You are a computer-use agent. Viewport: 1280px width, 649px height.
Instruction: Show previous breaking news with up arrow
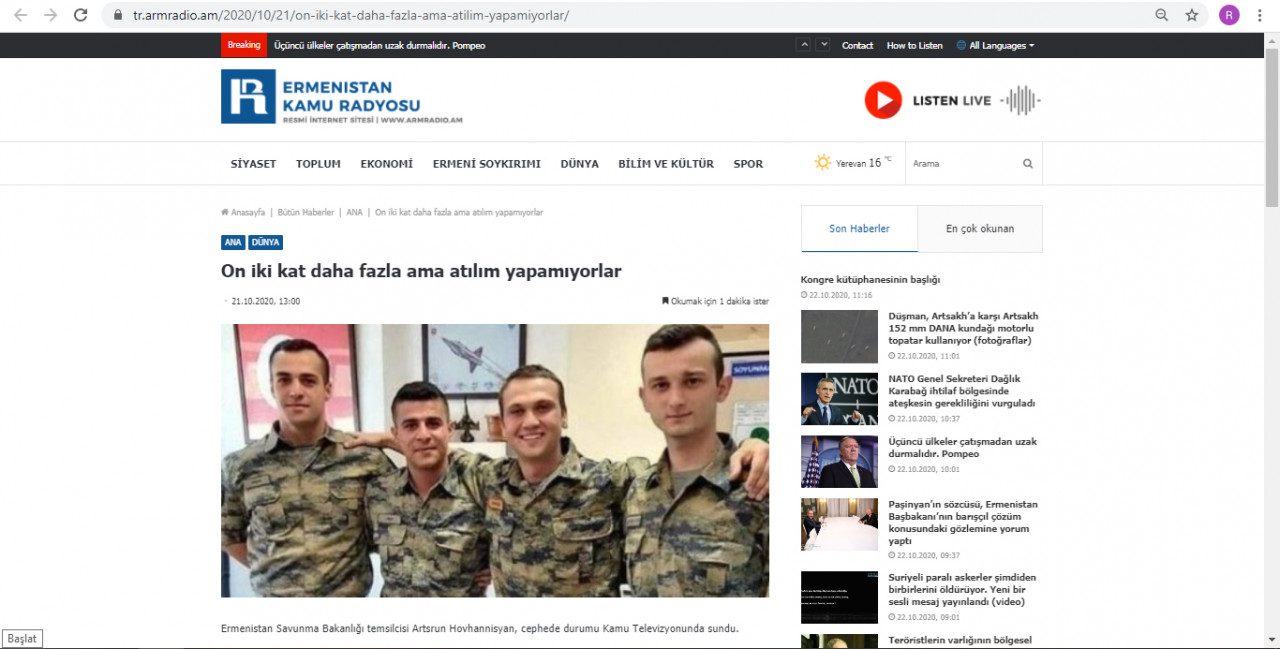(x=804, y=45)
